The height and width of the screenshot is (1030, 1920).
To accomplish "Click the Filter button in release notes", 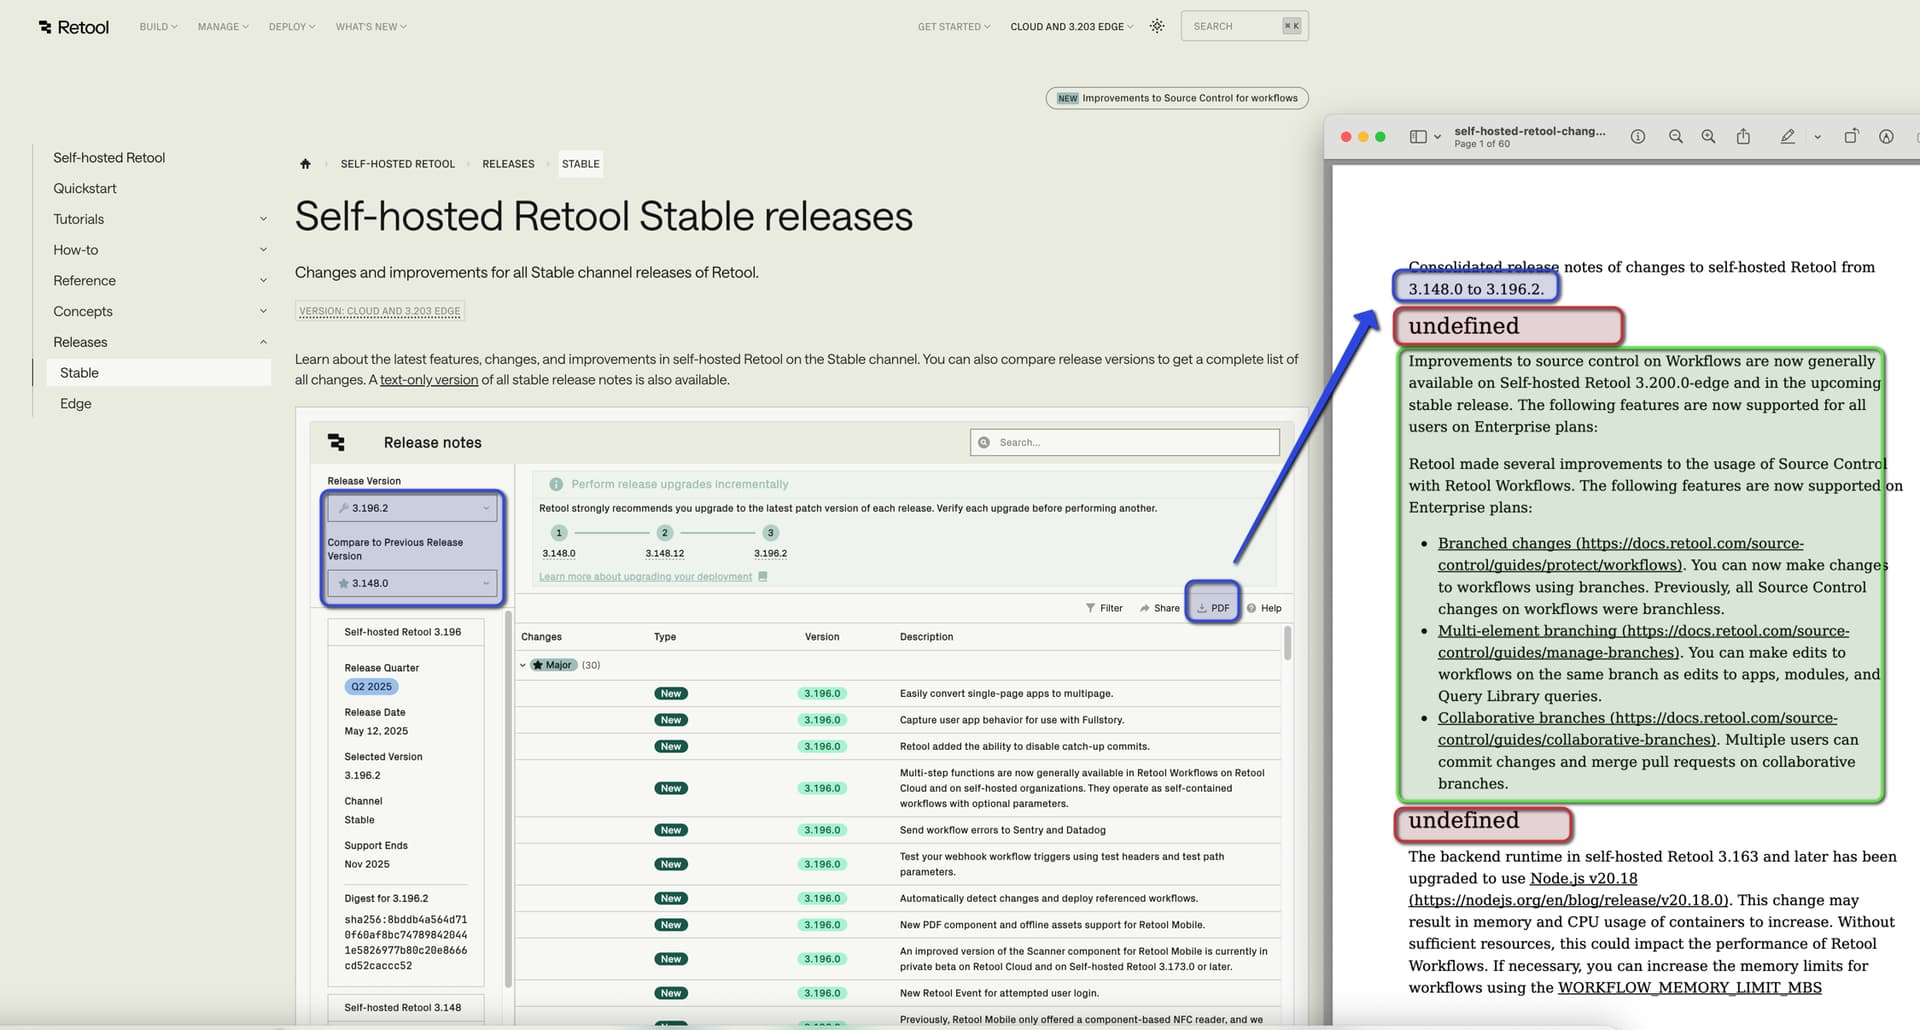I will (1104, 608).
